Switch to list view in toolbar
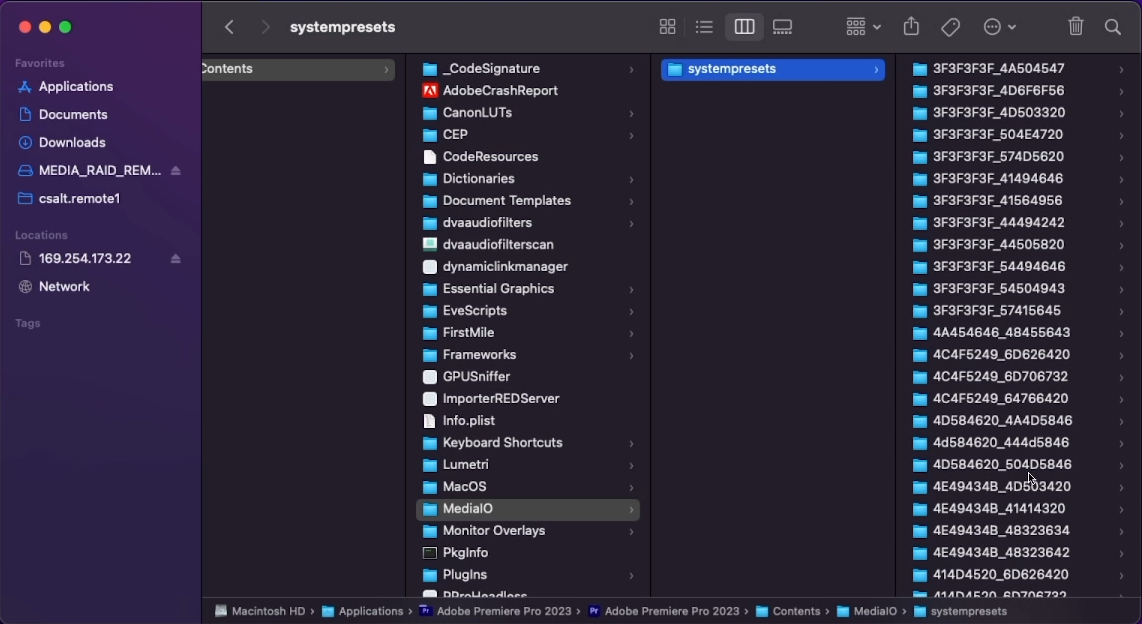 point(704,27)
